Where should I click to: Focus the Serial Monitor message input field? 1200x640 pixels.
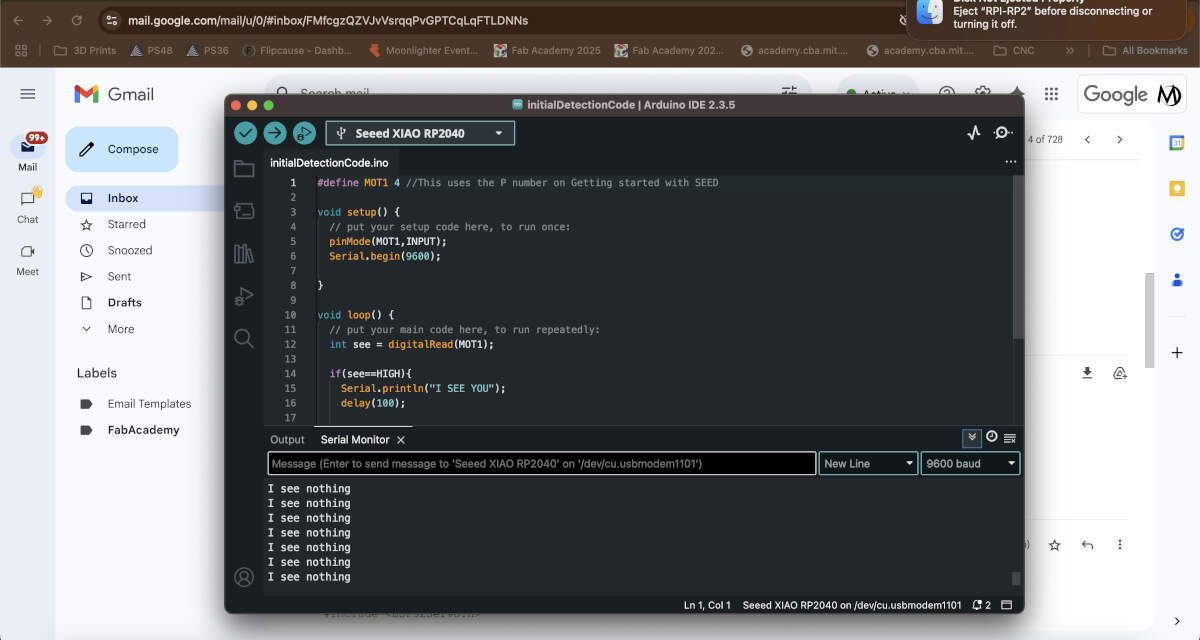[x=542, y=463]
